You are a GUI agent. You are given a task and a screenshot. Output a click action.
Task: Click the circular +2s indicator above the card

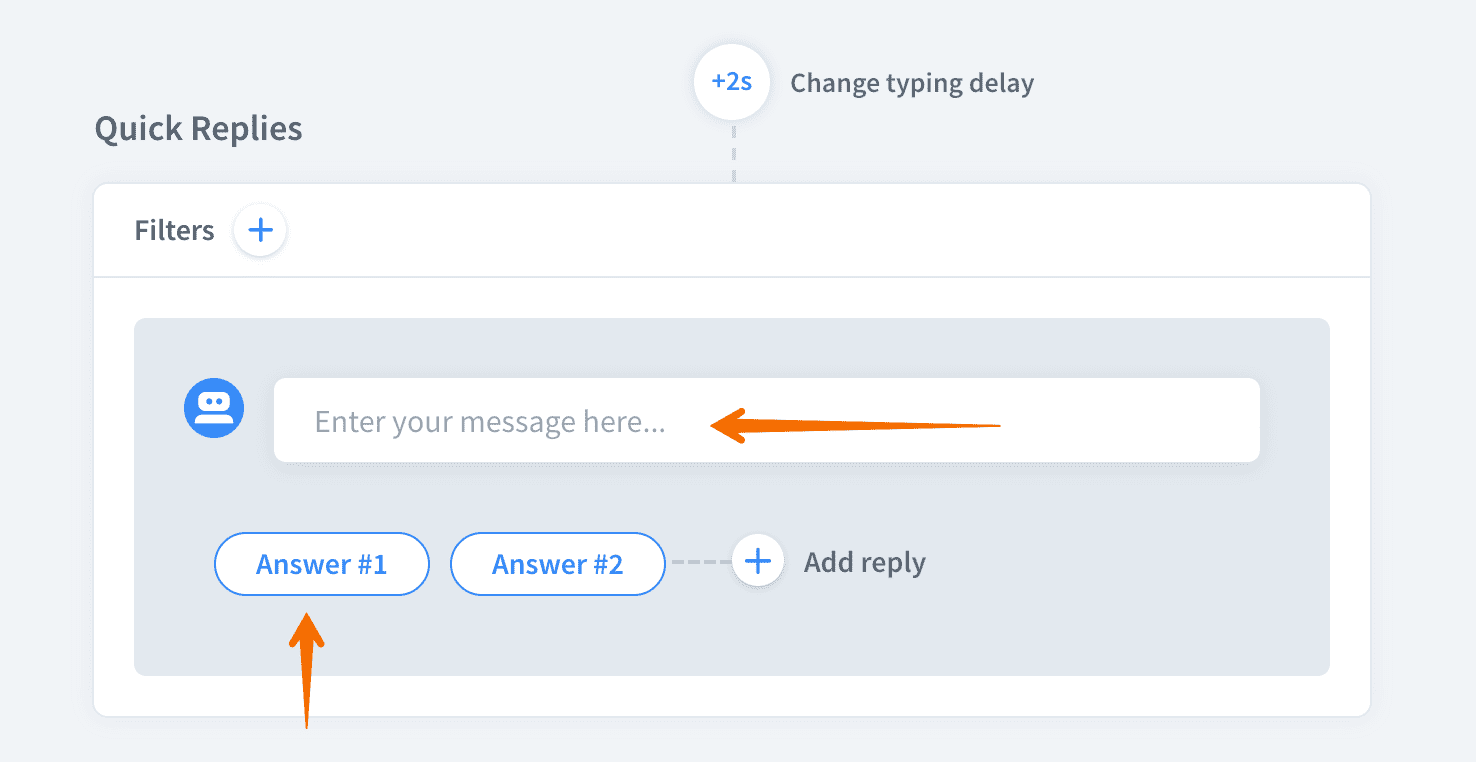coord(731,81)
